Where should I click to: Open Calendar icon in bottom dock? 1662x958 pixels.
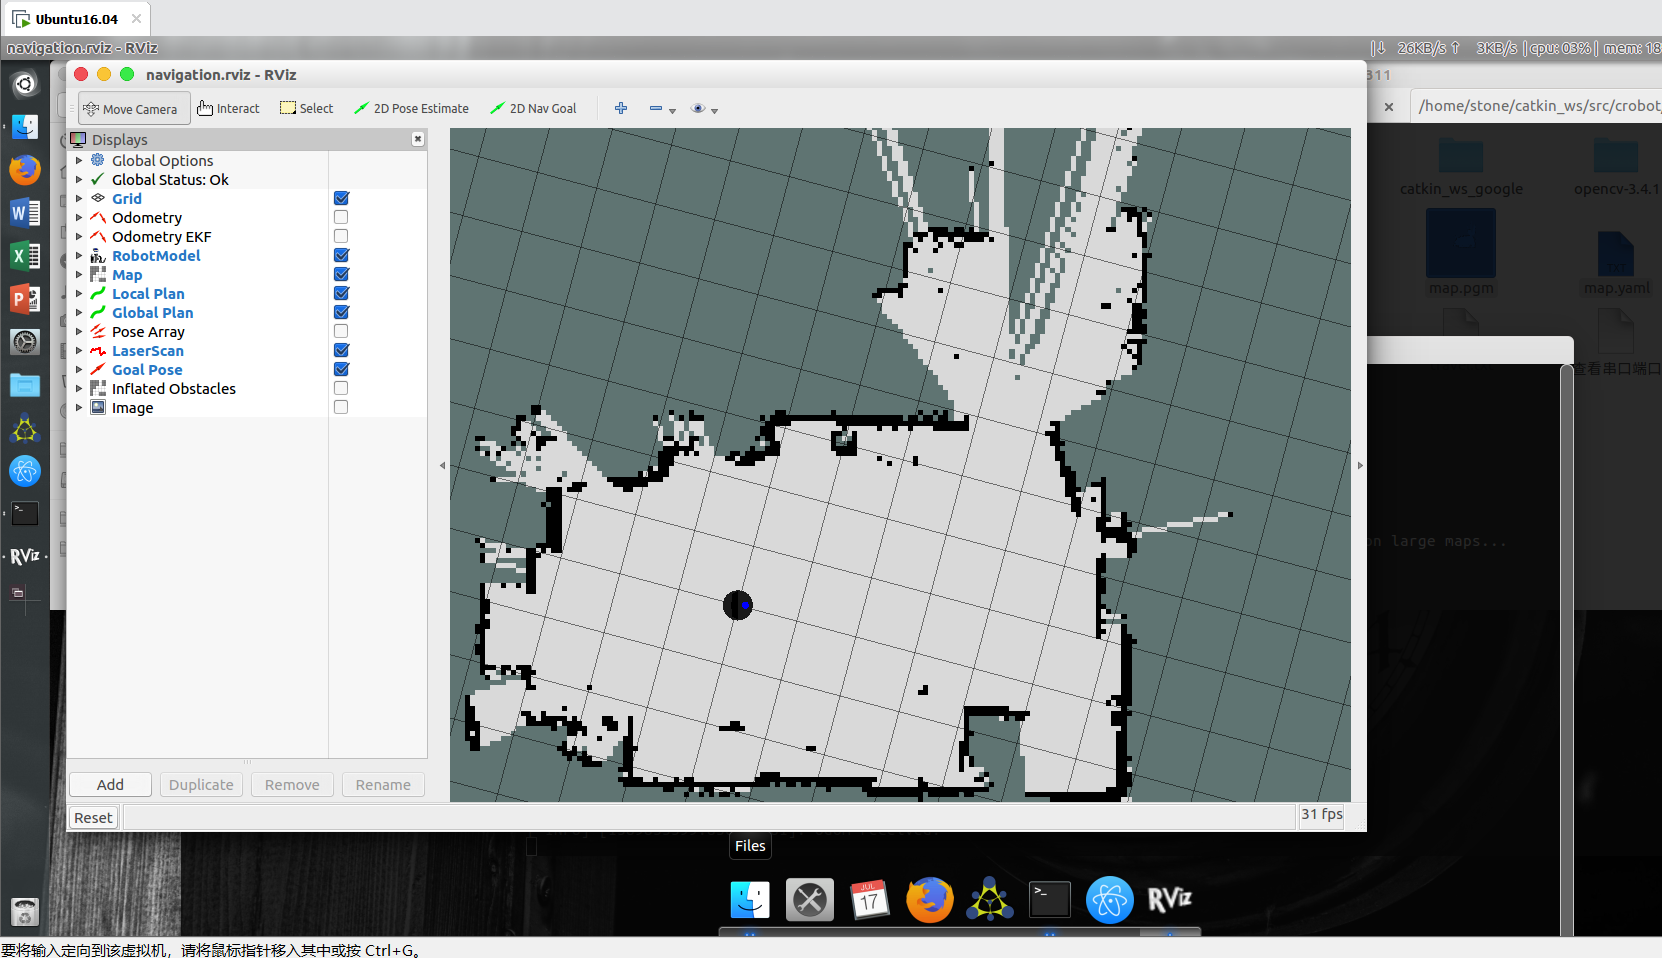click(870, 900)
